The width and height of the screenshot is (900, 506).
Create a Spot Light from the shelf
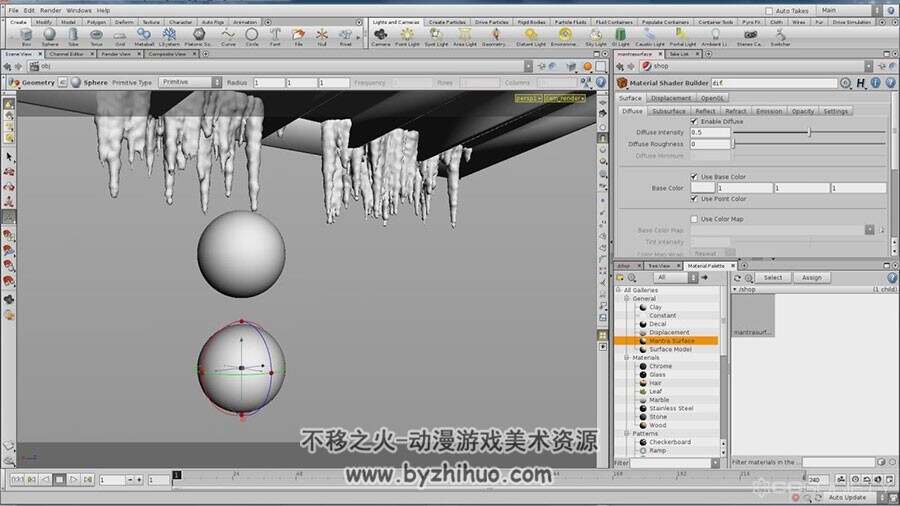pos(436,37)
